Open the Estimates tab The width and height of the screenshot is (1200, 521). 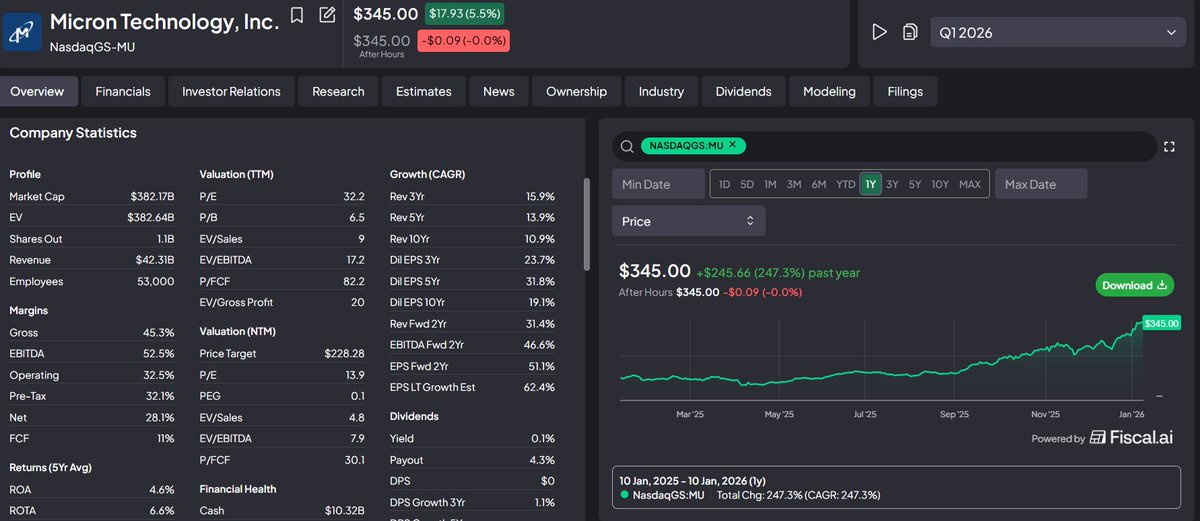(424, 91)
